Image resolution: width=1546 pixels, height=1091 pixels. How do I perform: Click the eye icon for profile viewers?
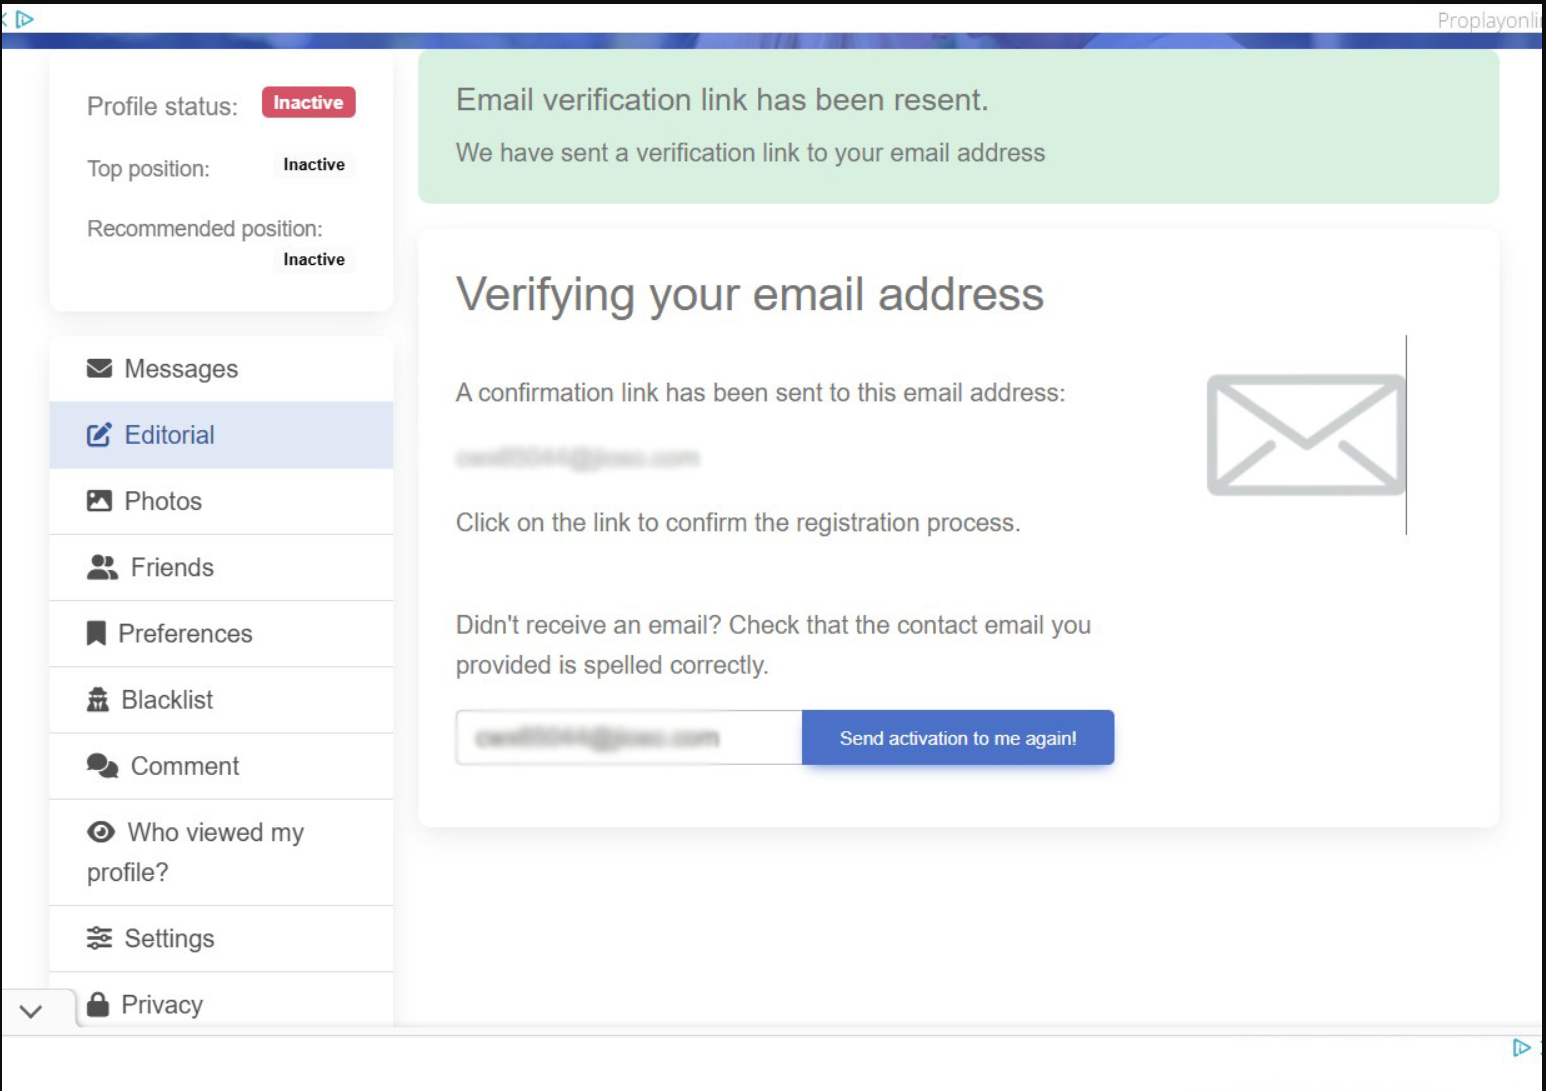pos(101,831)
